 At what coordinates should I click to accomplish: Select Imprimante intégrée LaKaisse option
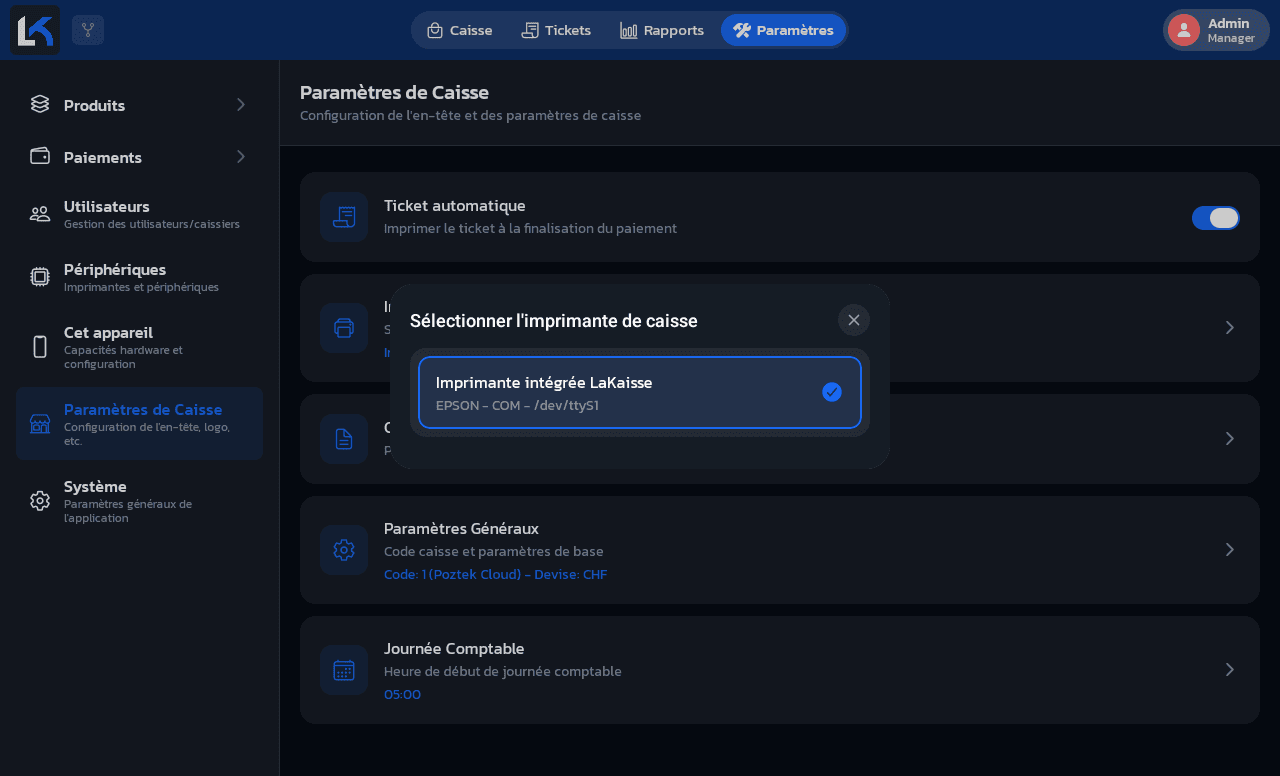(x=640, y=392)
